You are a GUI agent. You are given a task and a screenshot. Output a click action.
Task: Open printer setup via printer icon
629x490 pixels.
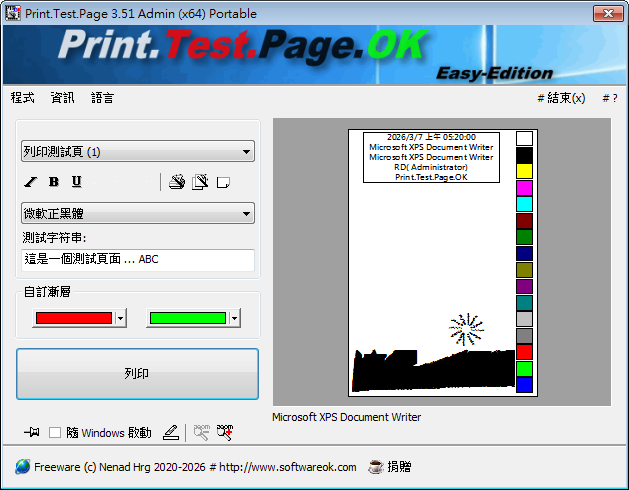coord(177,182)
